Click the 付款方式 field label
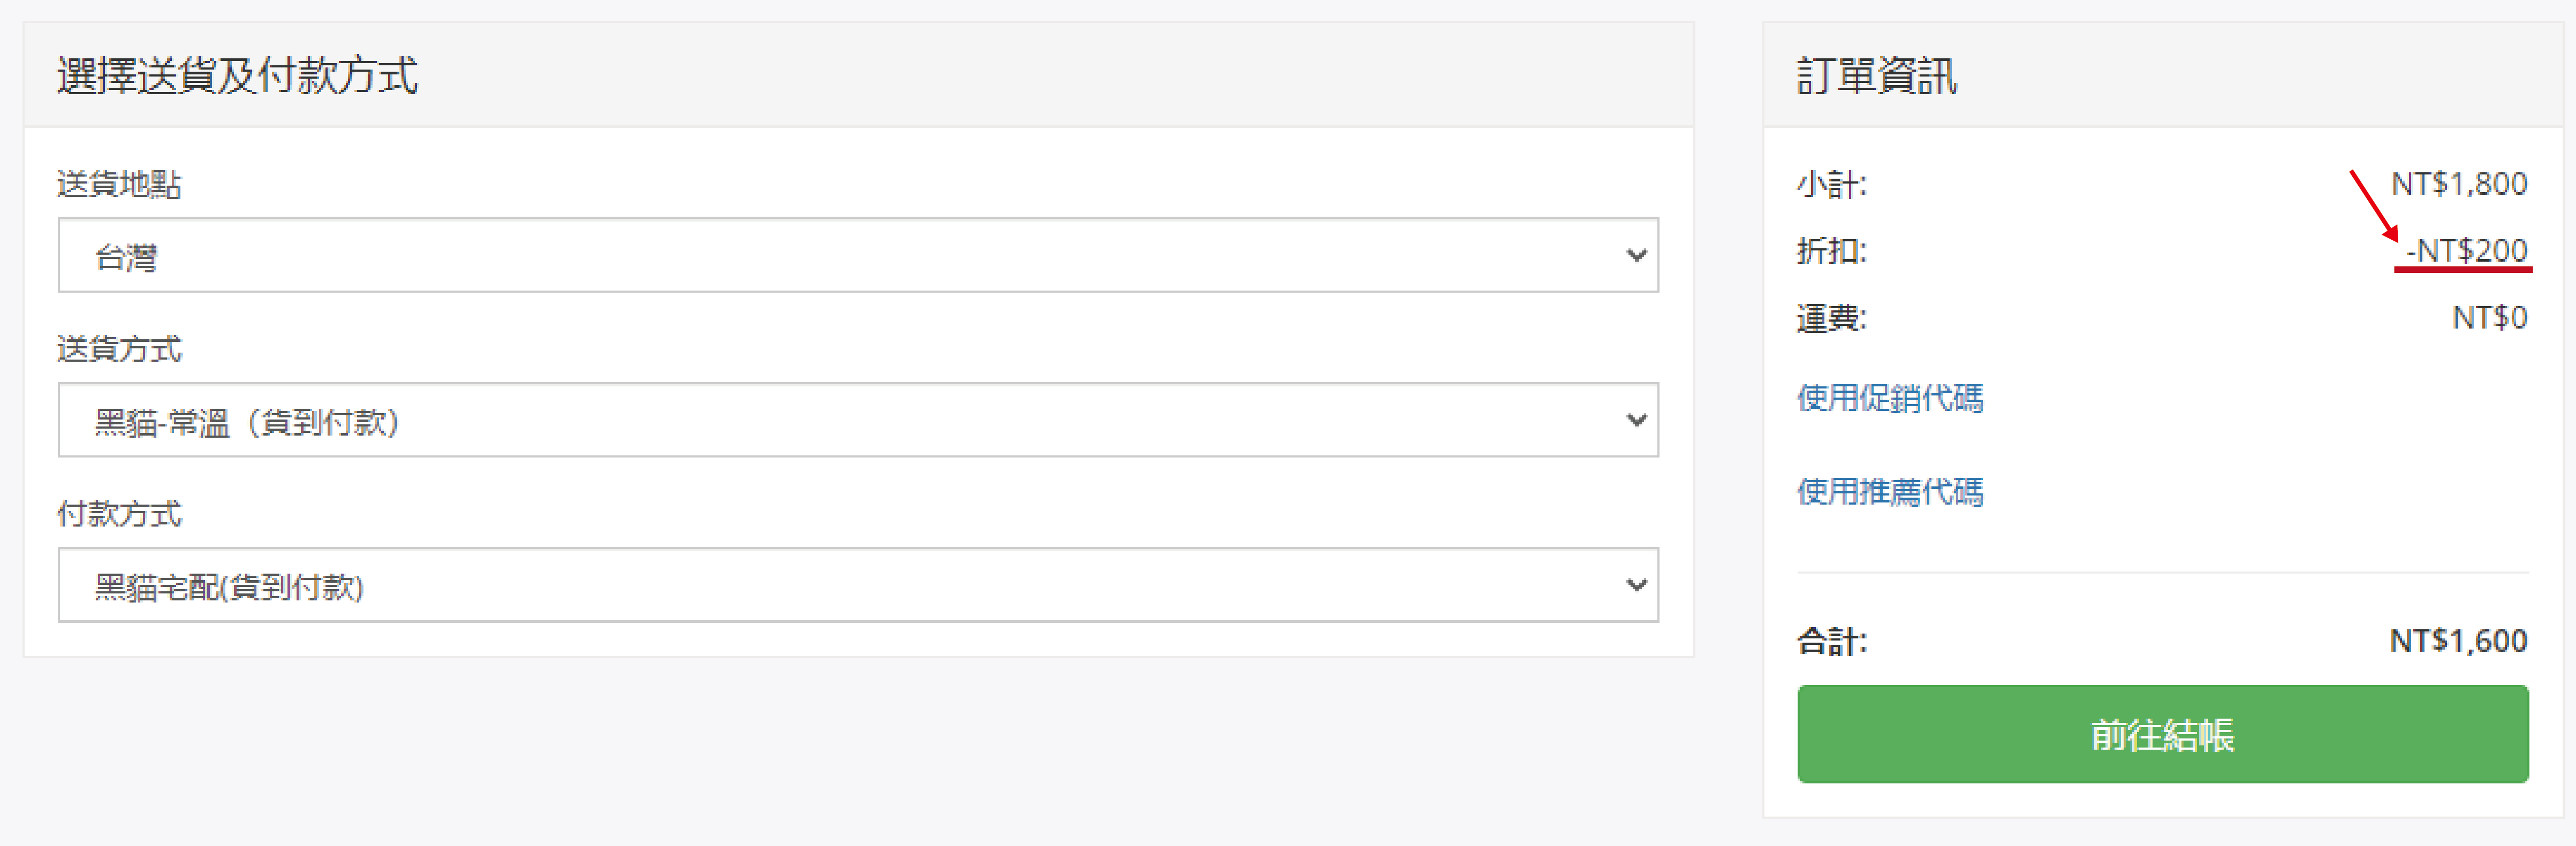This screenshot has height=846, width=2576. pos(119,514)
